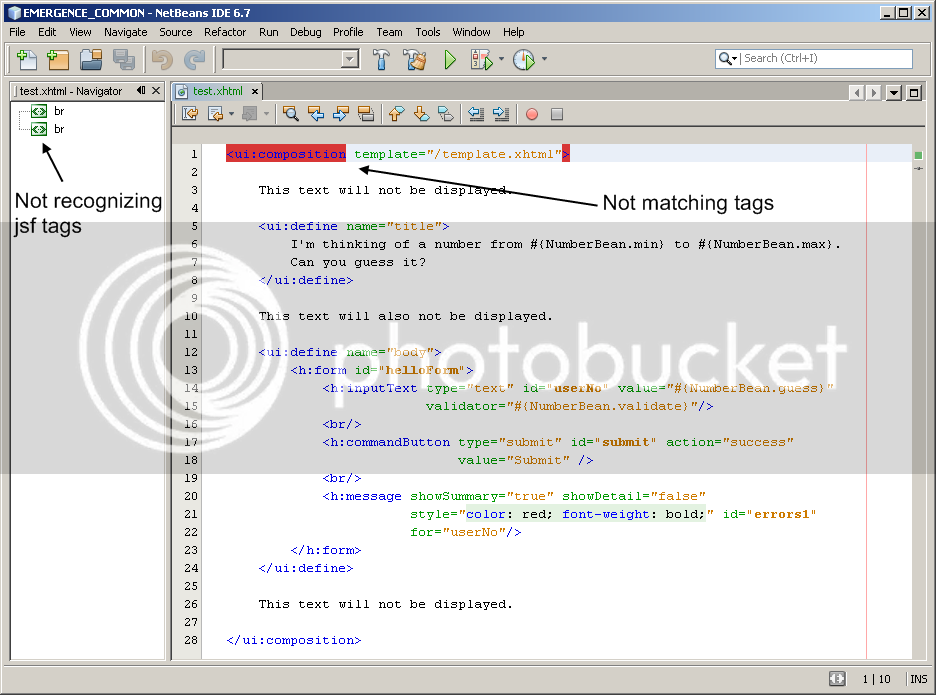Open the Profile menu
This screenshot has height=695, width=936.
348,32
